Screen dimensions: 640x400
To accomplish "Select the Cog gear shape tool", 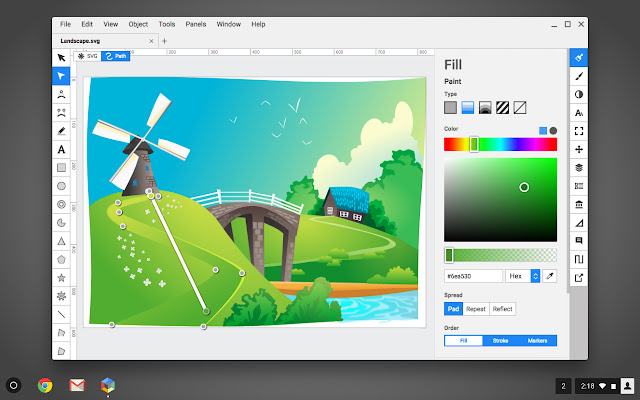I will (x=61, y=296).
